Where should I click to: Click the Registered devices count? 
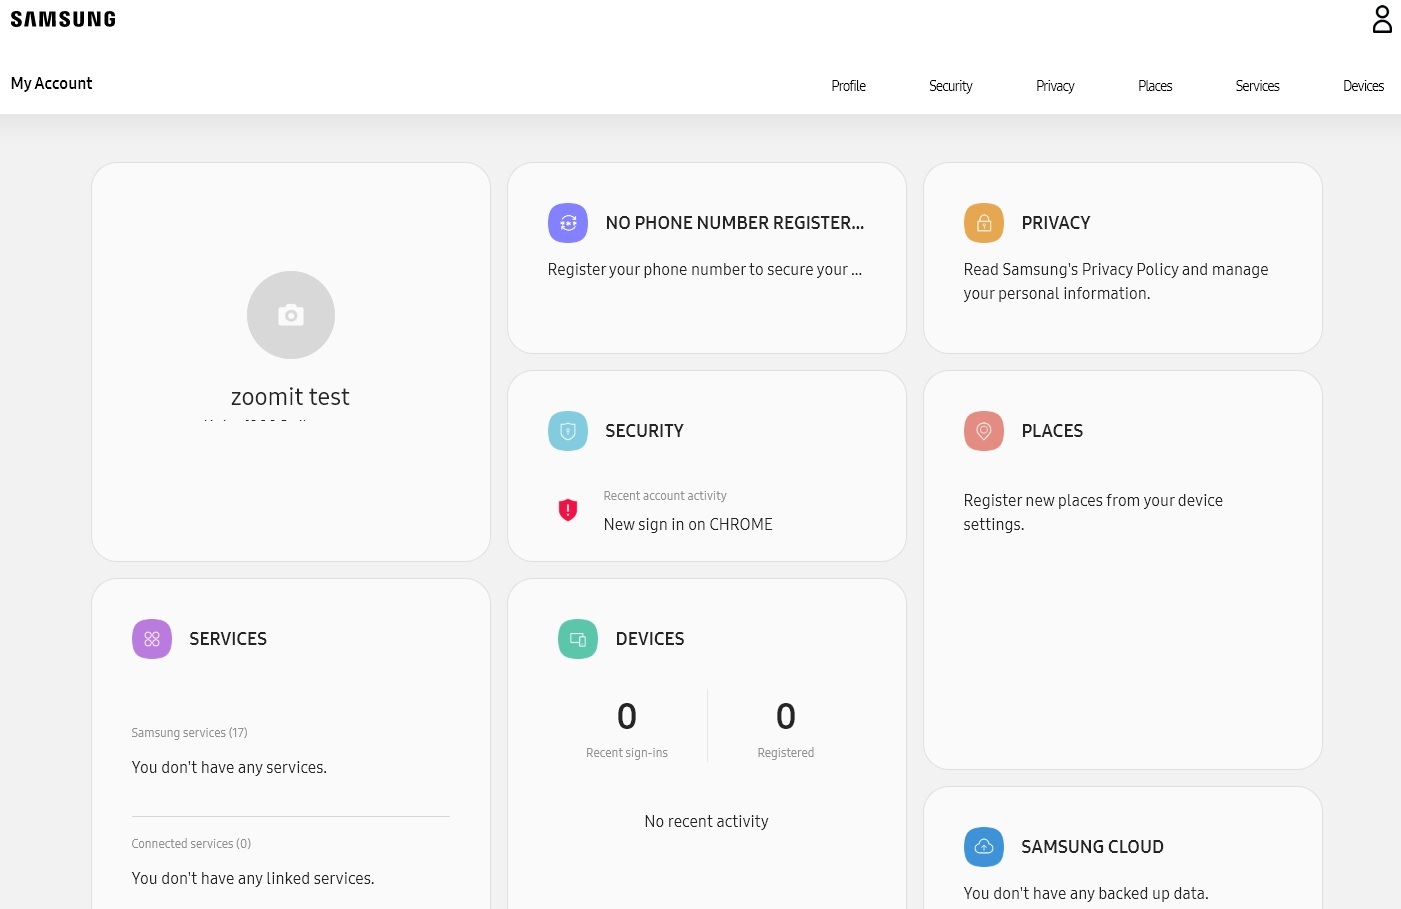click(786, 716)
